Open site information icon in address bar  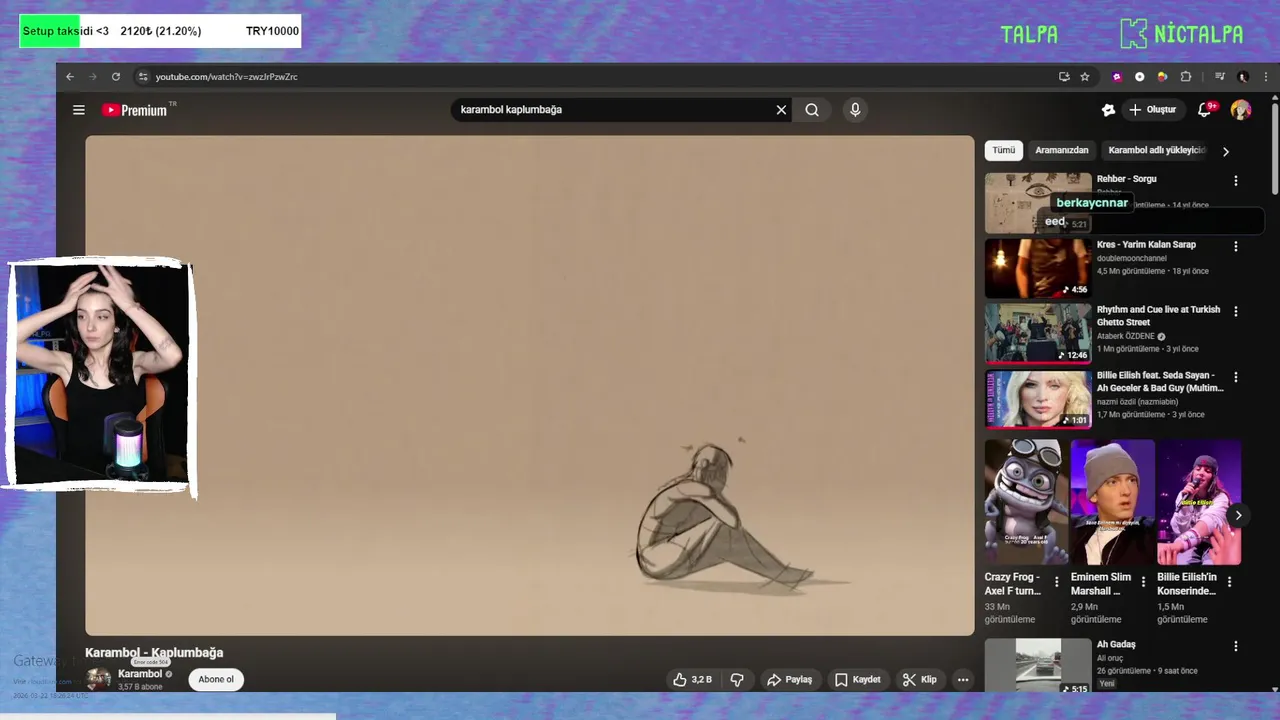(143, 77)
